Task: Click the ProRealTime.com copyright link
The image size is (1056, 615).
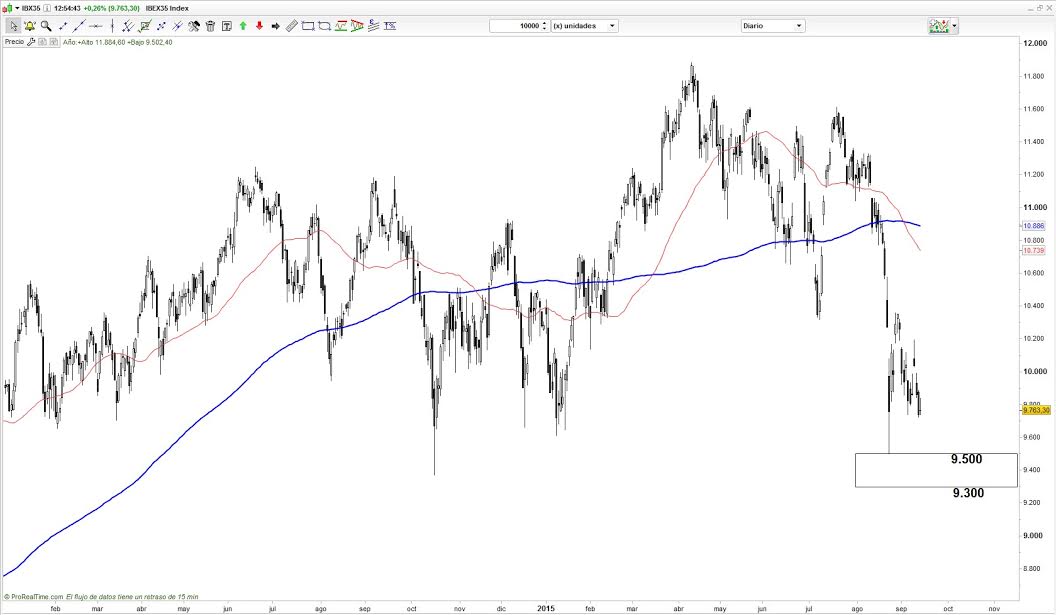Action: (x=34, y=597)
